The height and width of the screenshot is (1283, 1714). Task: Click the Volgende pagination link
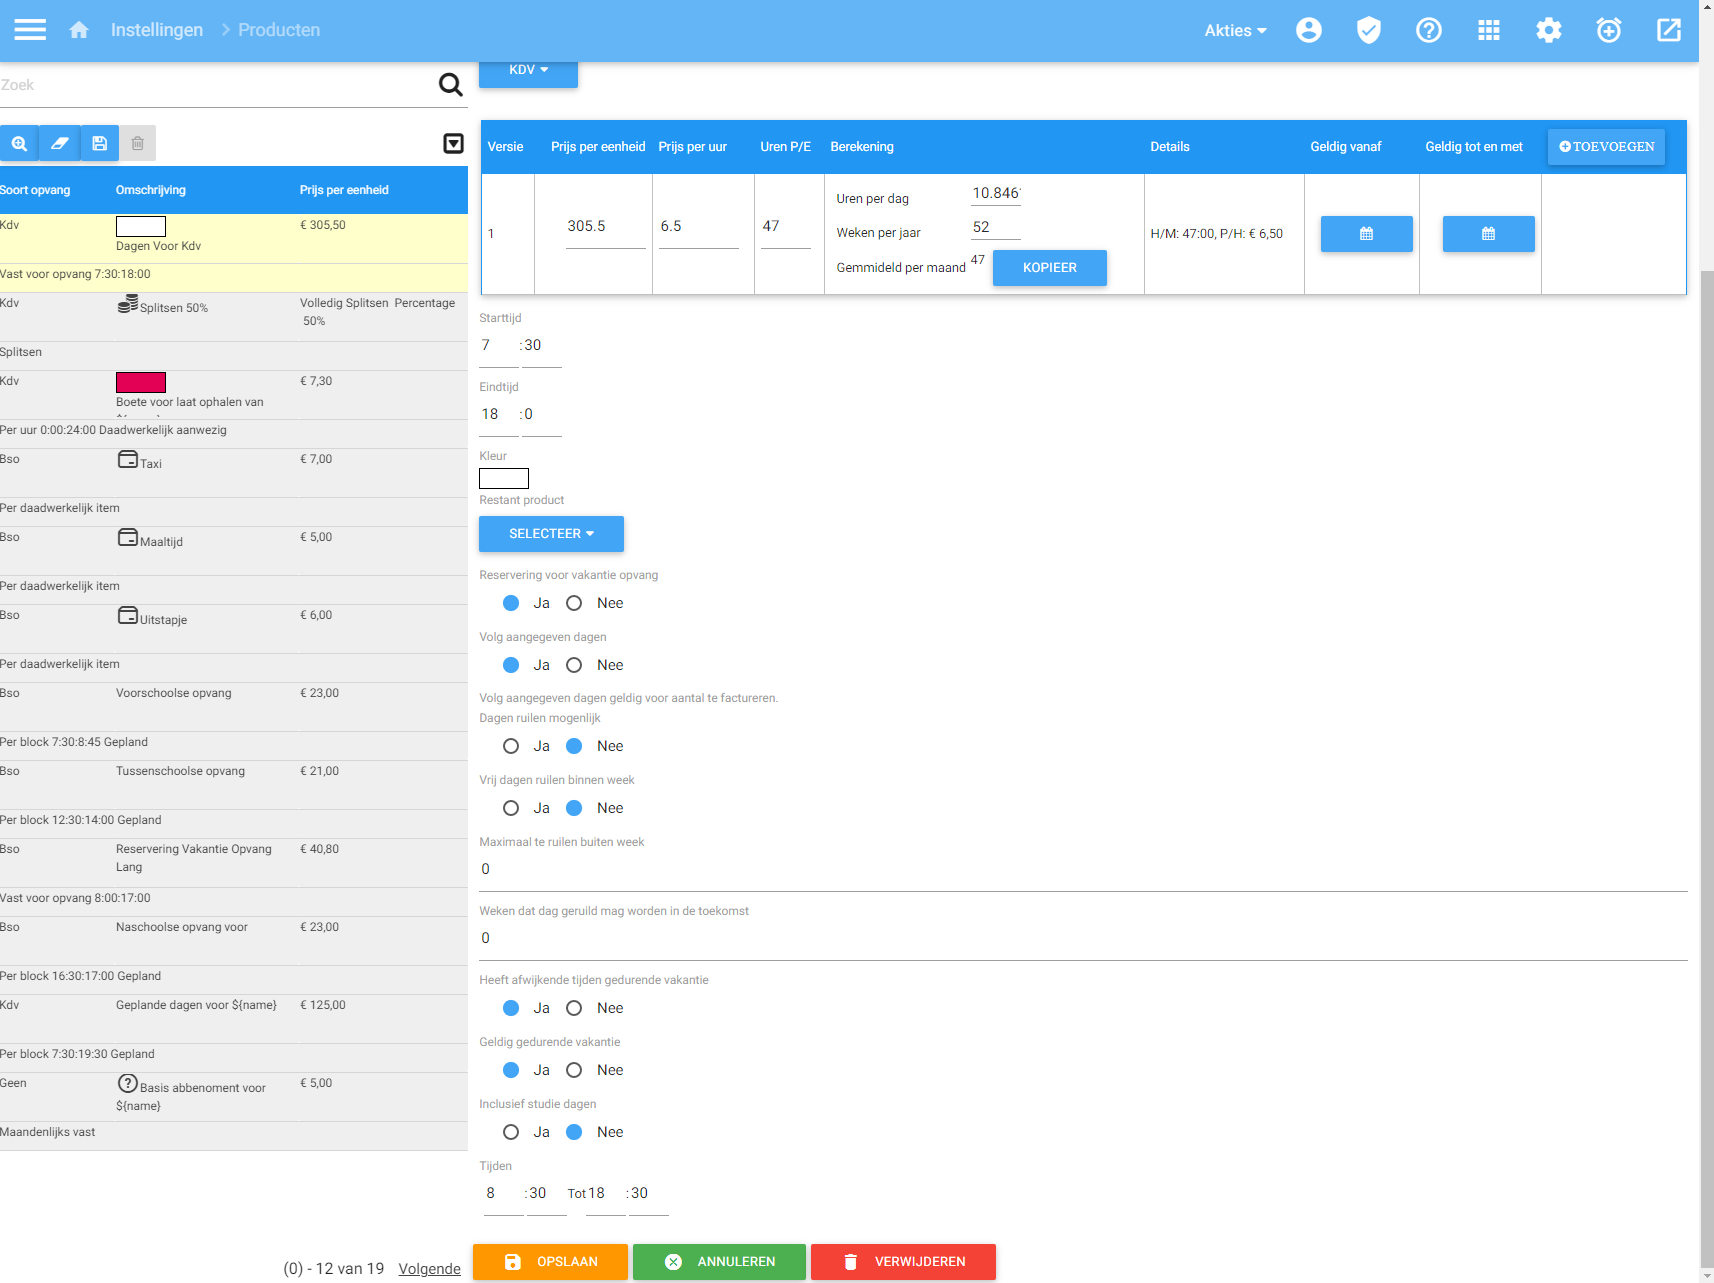tap(429, 1268)
